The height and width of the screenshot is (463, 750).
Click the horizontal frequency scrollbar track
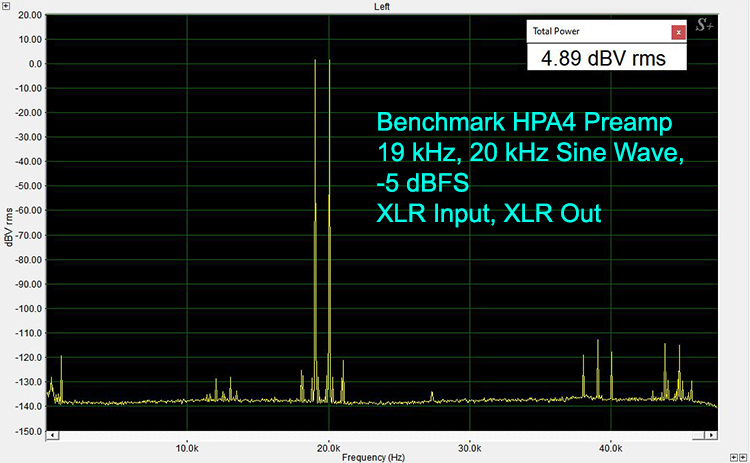tap(380, 436)
